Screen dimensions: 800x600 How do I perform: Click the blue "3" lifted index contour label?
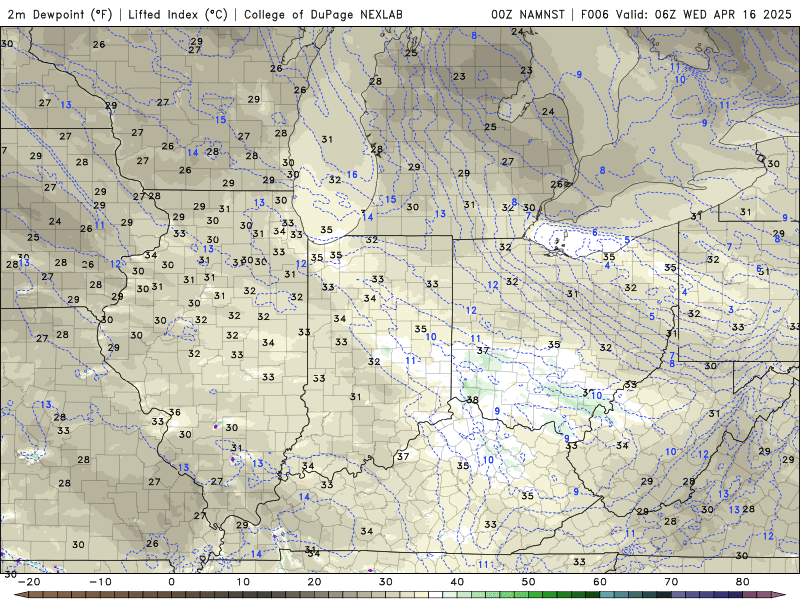coord(731,310)
